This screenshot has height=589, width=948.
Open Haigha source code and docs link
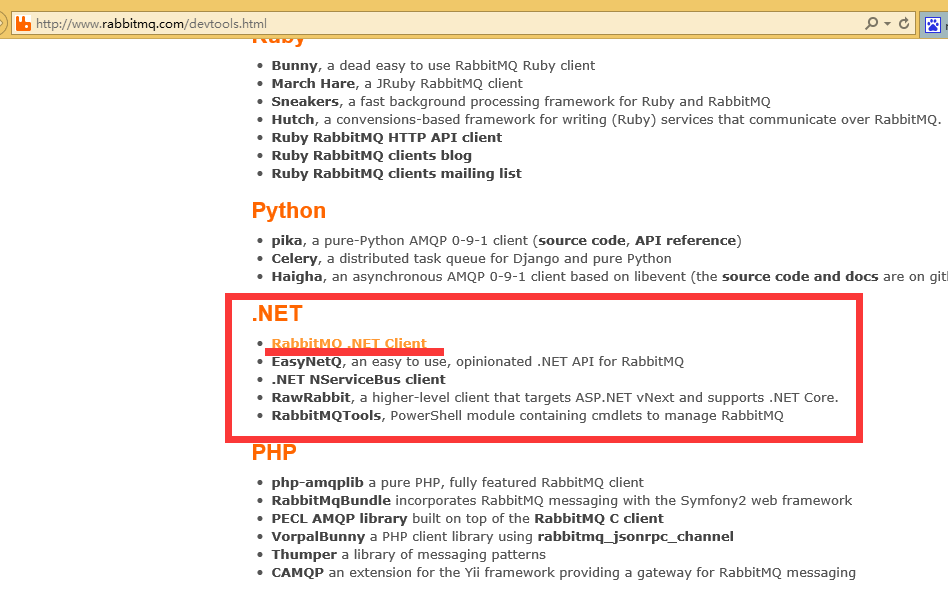click(800, 277)
